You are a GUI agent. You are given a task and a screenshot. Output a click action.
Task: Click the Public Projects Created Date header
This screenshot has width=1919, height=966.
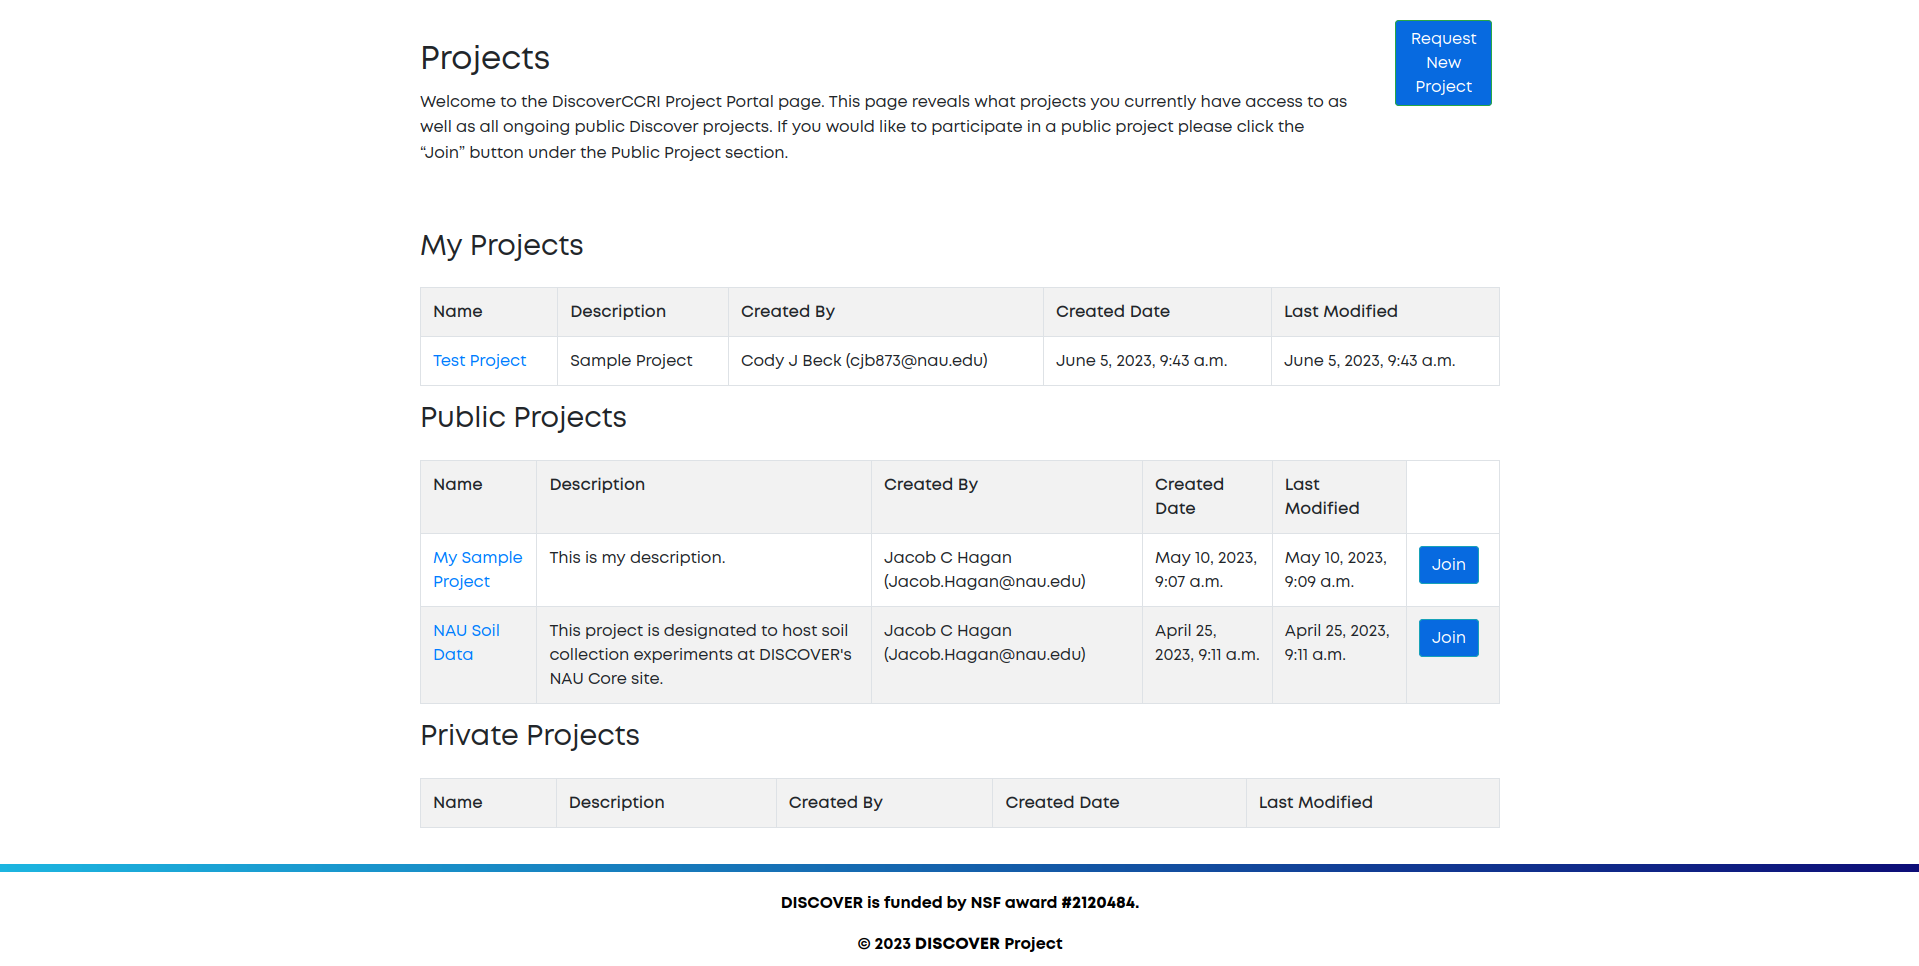1207,497
